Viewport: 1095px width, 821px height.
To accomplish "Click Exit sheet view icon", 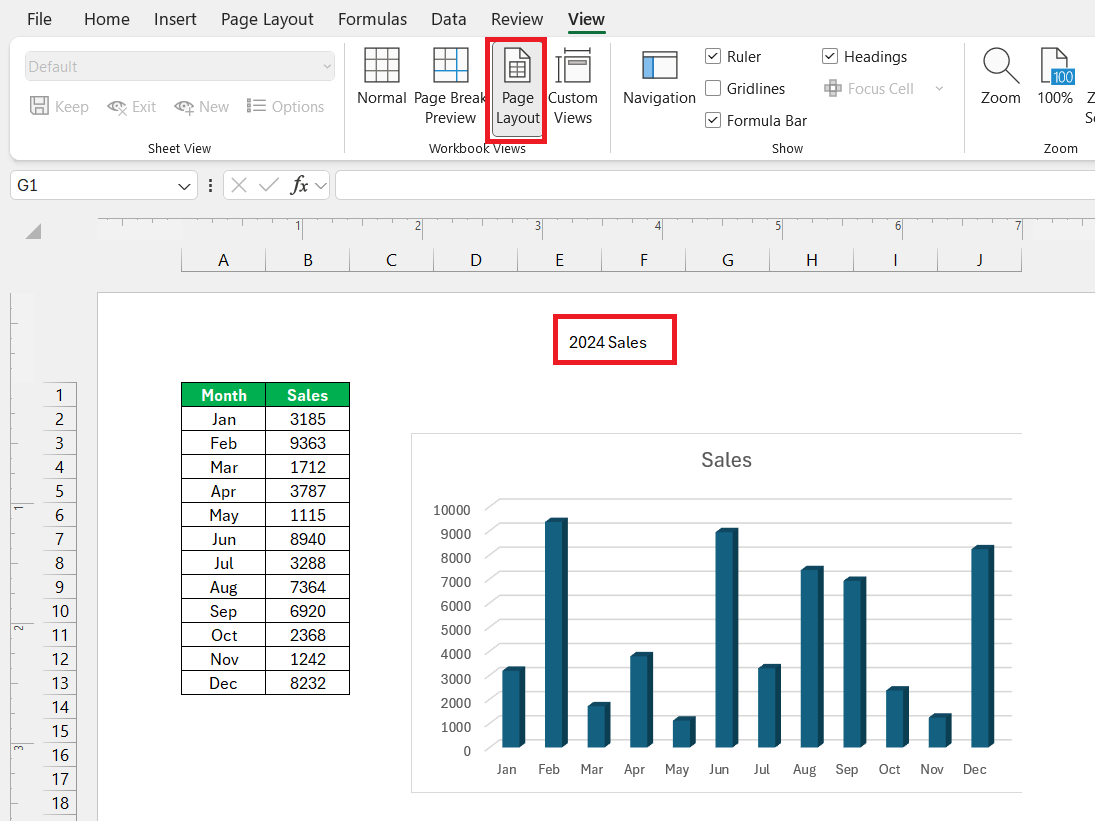I will 117,107.
